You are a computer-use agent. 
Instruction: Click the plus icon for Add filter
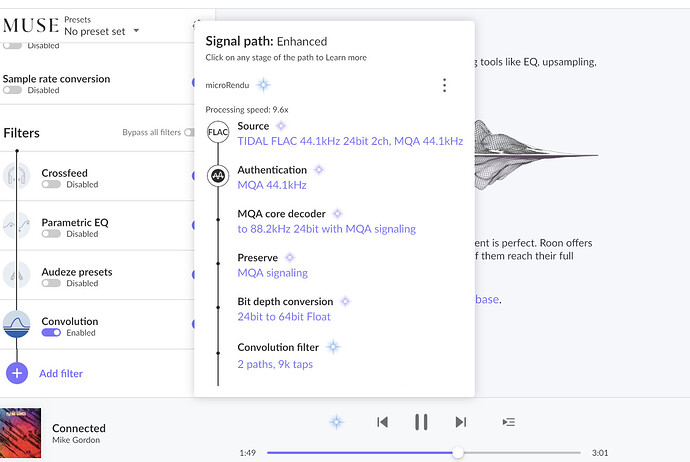tap(17, 373)
